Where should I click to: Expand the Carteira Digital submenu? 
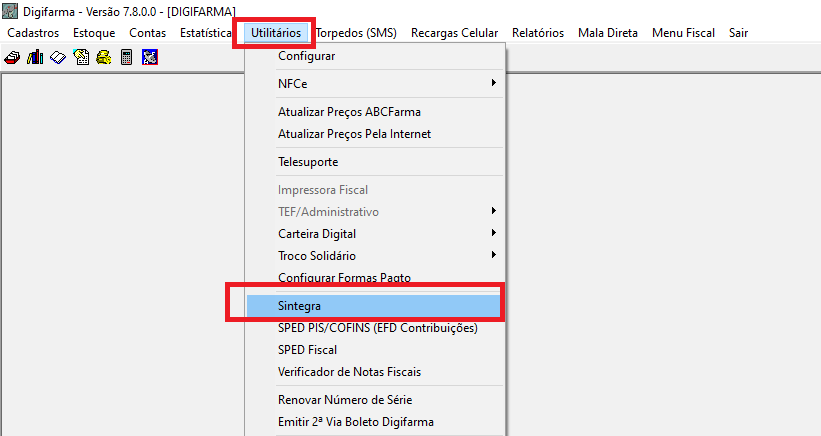point(385,233)
